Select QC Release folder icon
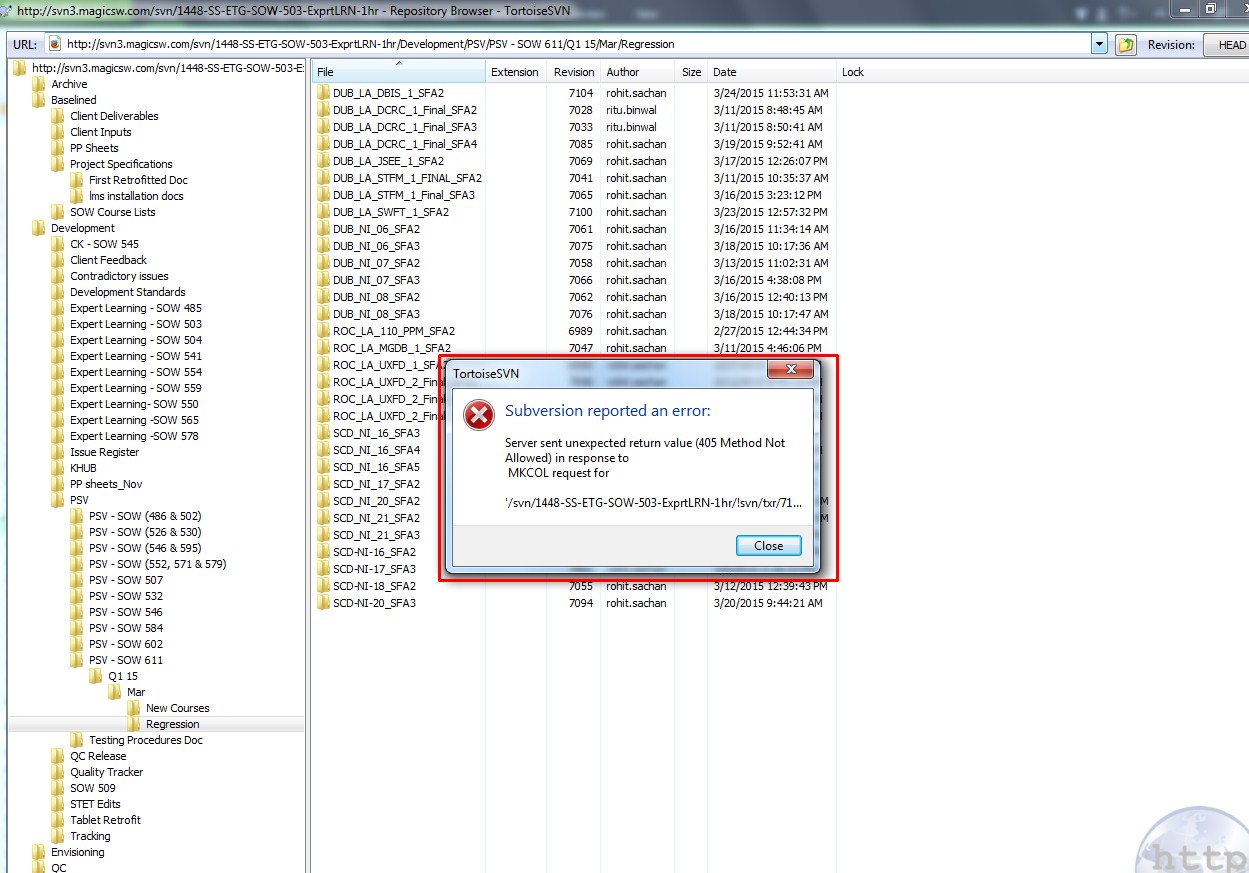 58,756
